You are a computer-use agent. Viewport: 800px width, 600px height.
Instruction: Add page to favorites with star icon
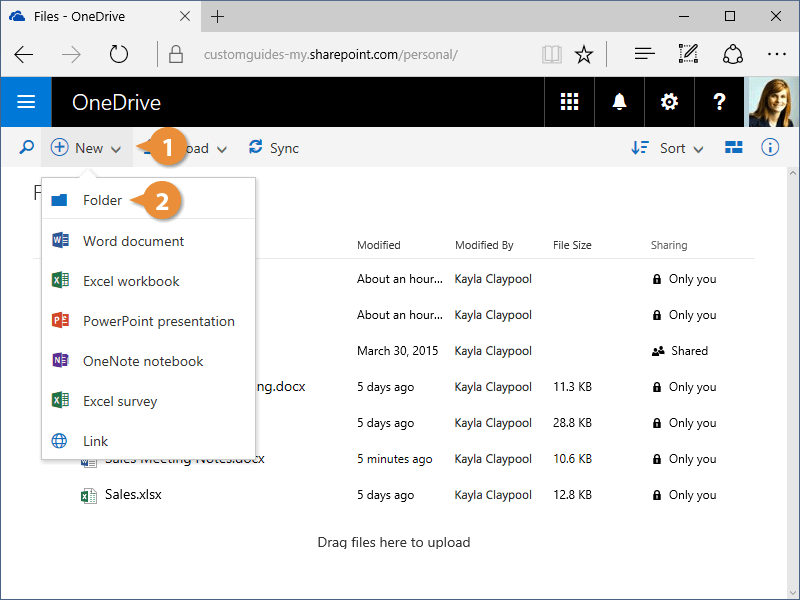coord(584,54)
